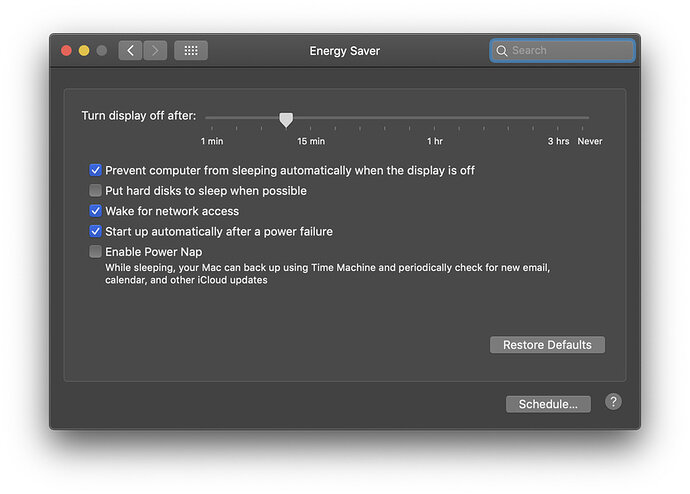Open the Schedule dialog
The image size is (690, 494).
coord(548,404)
